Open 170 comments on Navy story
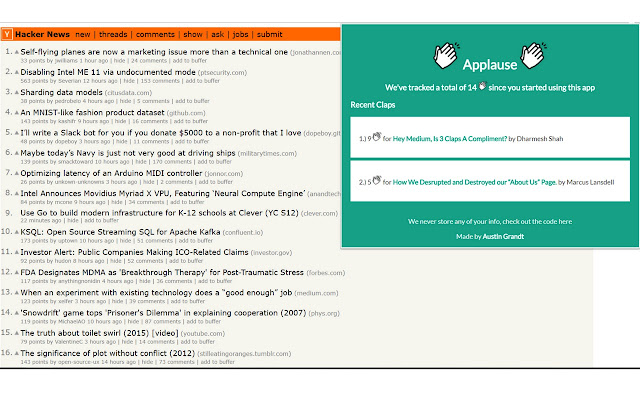Screen dimensions: 640x400 pos(172,162)
